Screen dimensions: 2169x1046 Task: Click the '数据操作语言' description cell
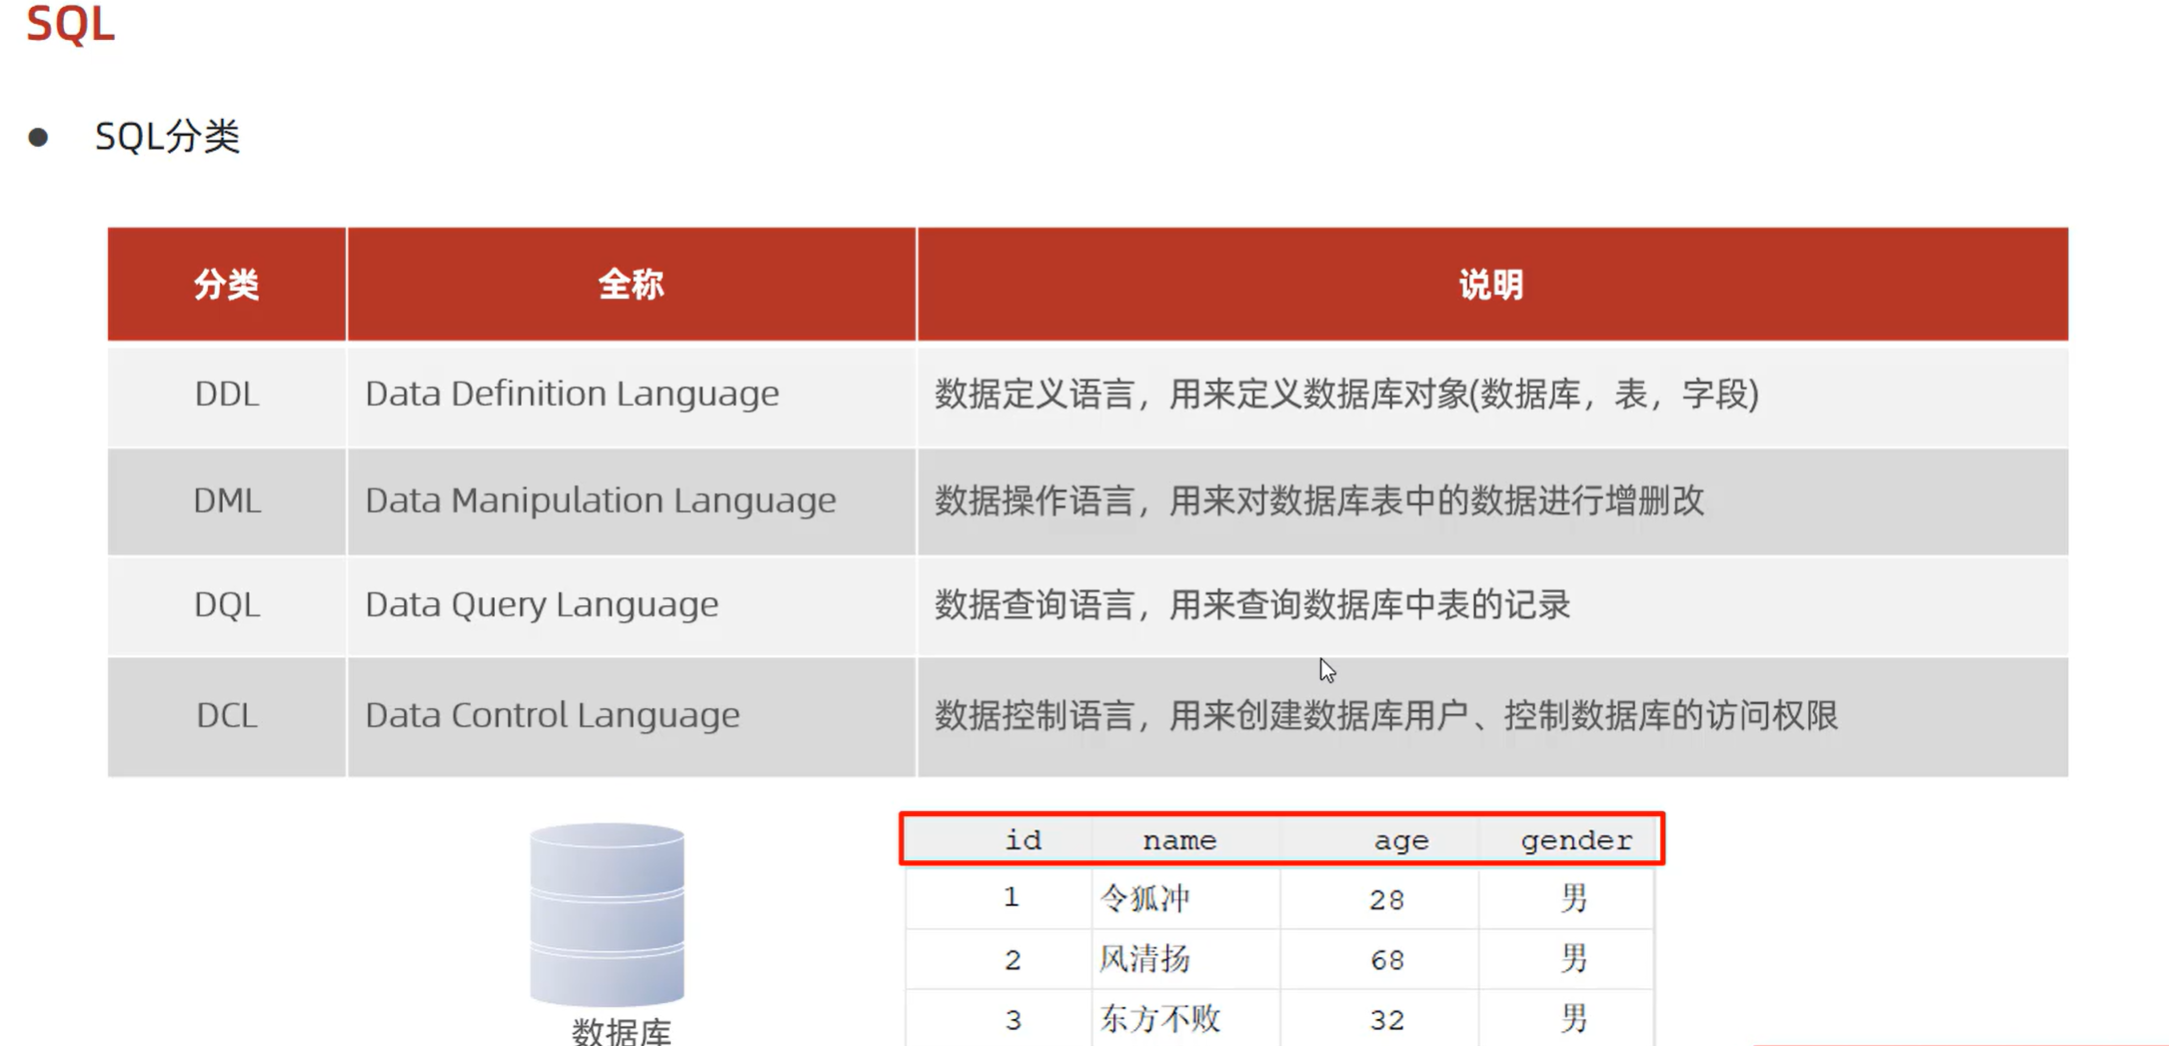click(1492, 500)
